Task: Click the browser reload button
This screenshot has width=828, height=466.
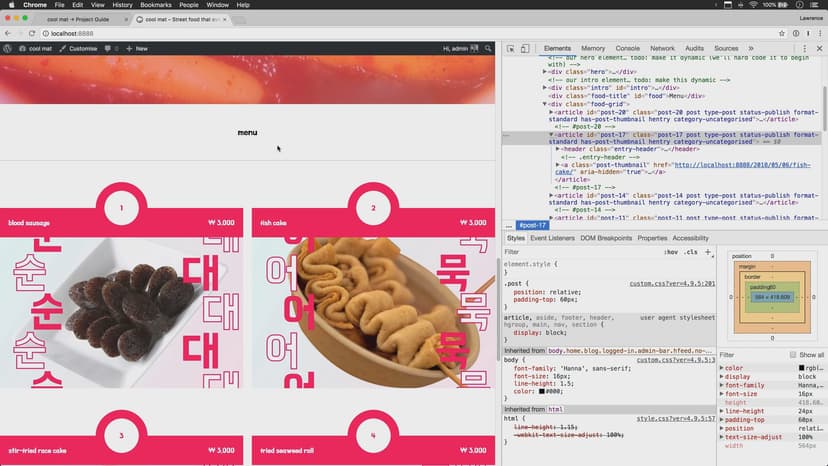Action: [x=33, y=33]
